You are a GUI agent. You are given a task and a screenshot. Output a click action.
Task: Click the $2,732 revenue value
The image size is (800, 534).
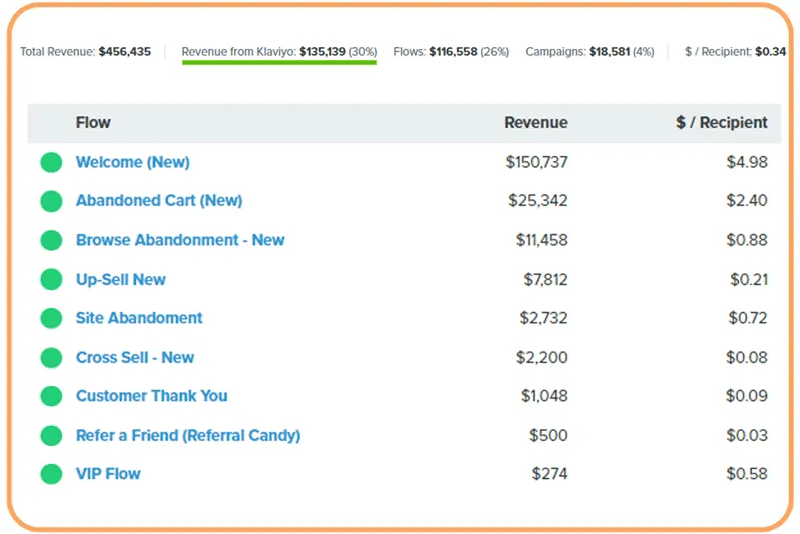point(543,318)
